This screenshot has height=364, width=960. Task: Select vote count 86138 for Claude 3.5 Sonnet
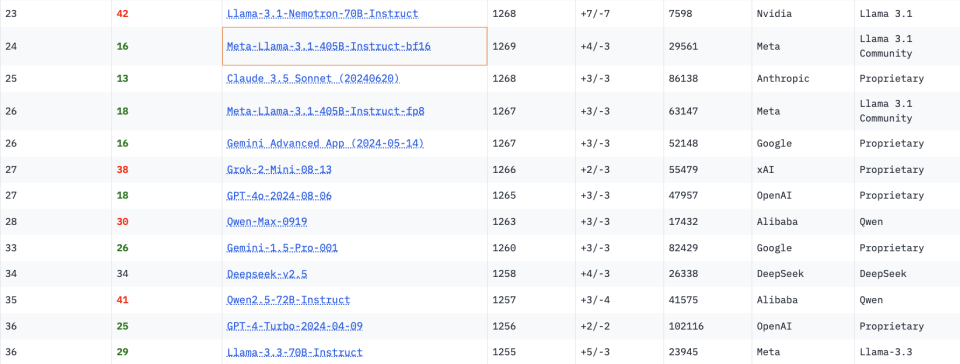point(683,78)
